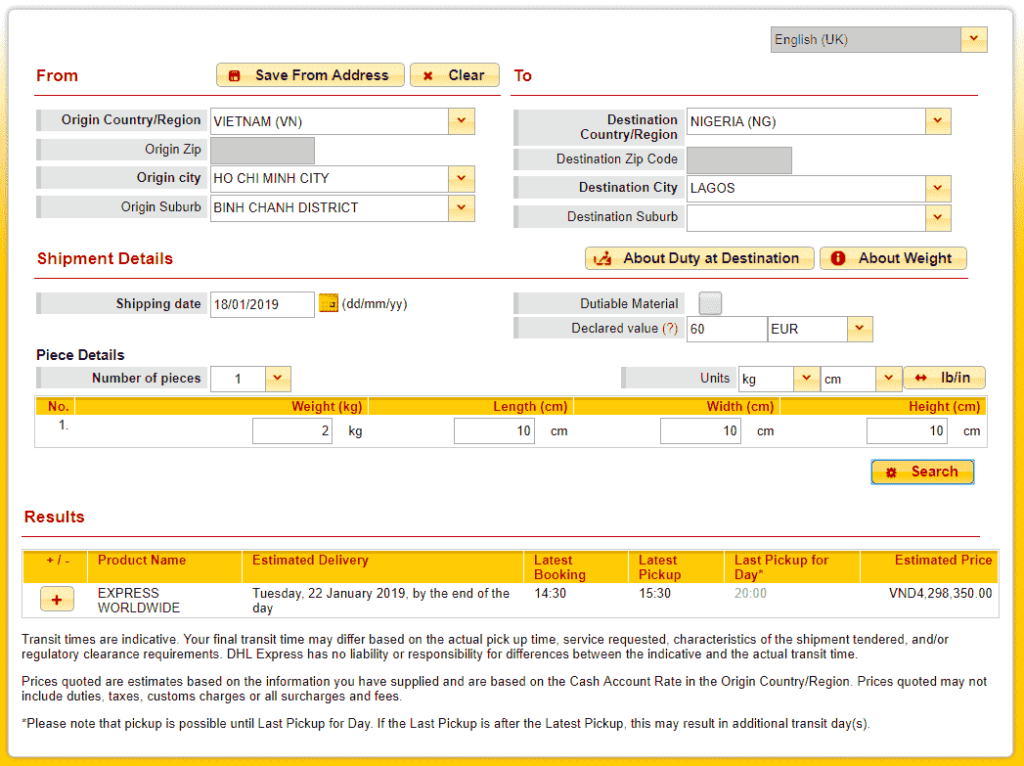Click the Product Name column header
Image resolution: width=1024 pixels, height=766 pixels.
click(x=142, y=560)
